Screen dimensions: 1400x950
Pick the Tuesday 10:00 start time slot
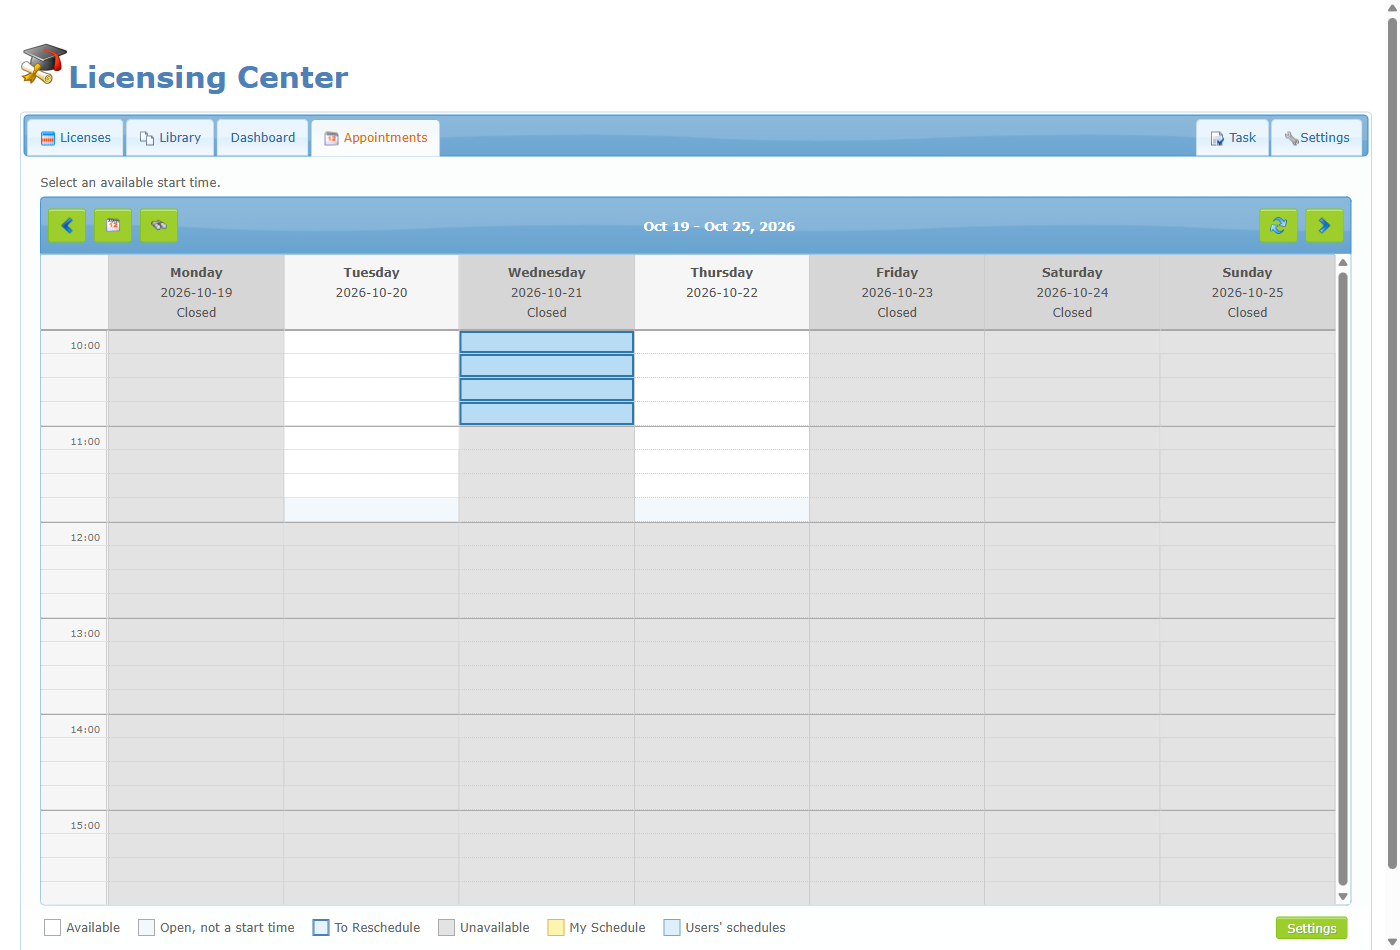pos(371,342)
